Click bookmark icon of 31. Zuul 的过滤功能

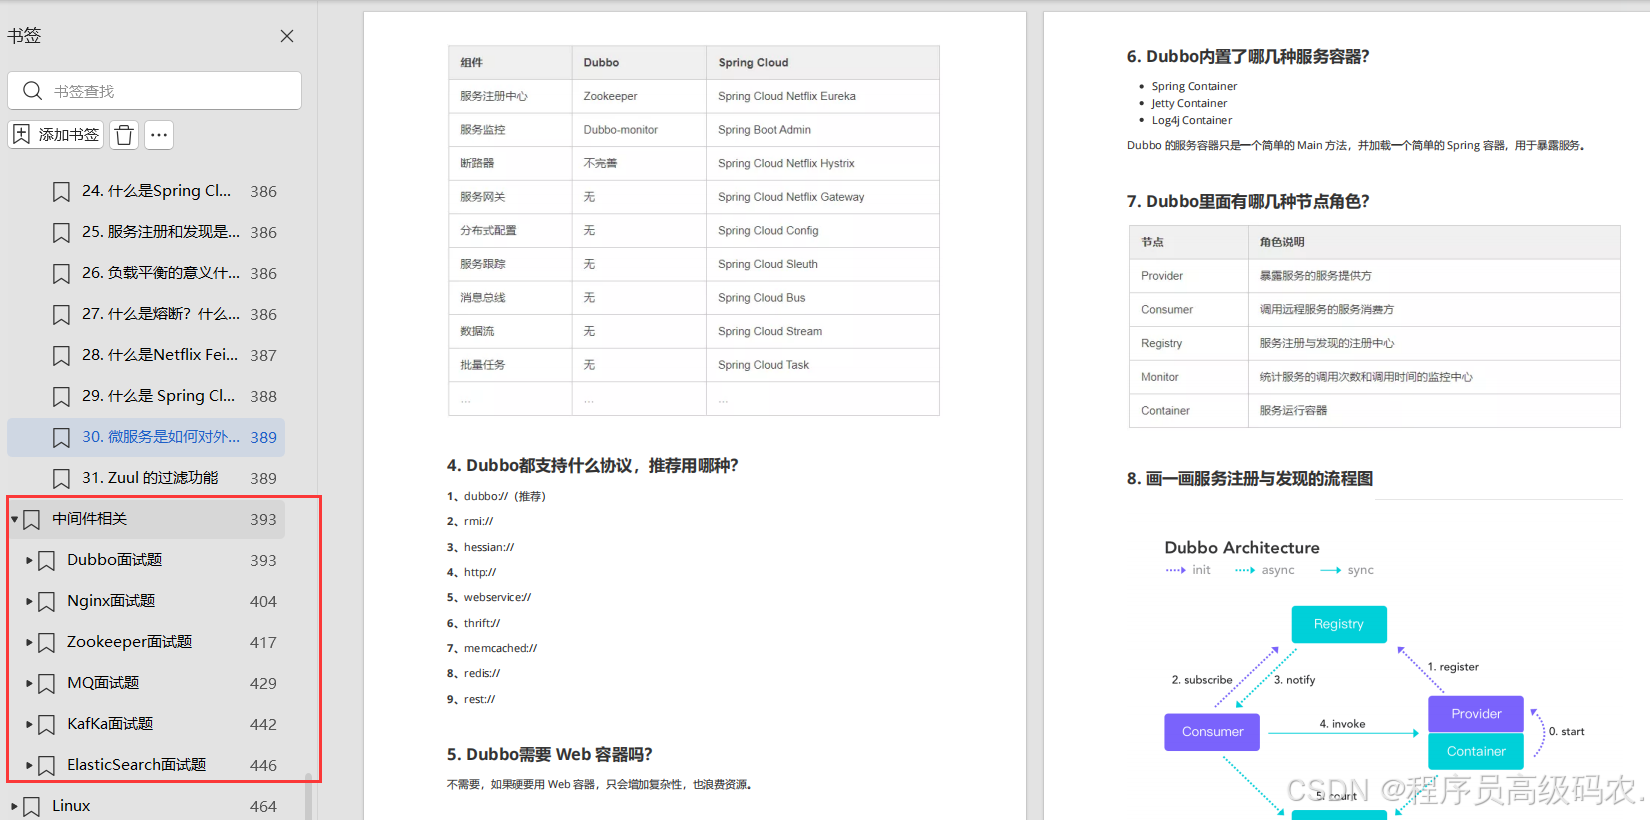click(61, 478)
